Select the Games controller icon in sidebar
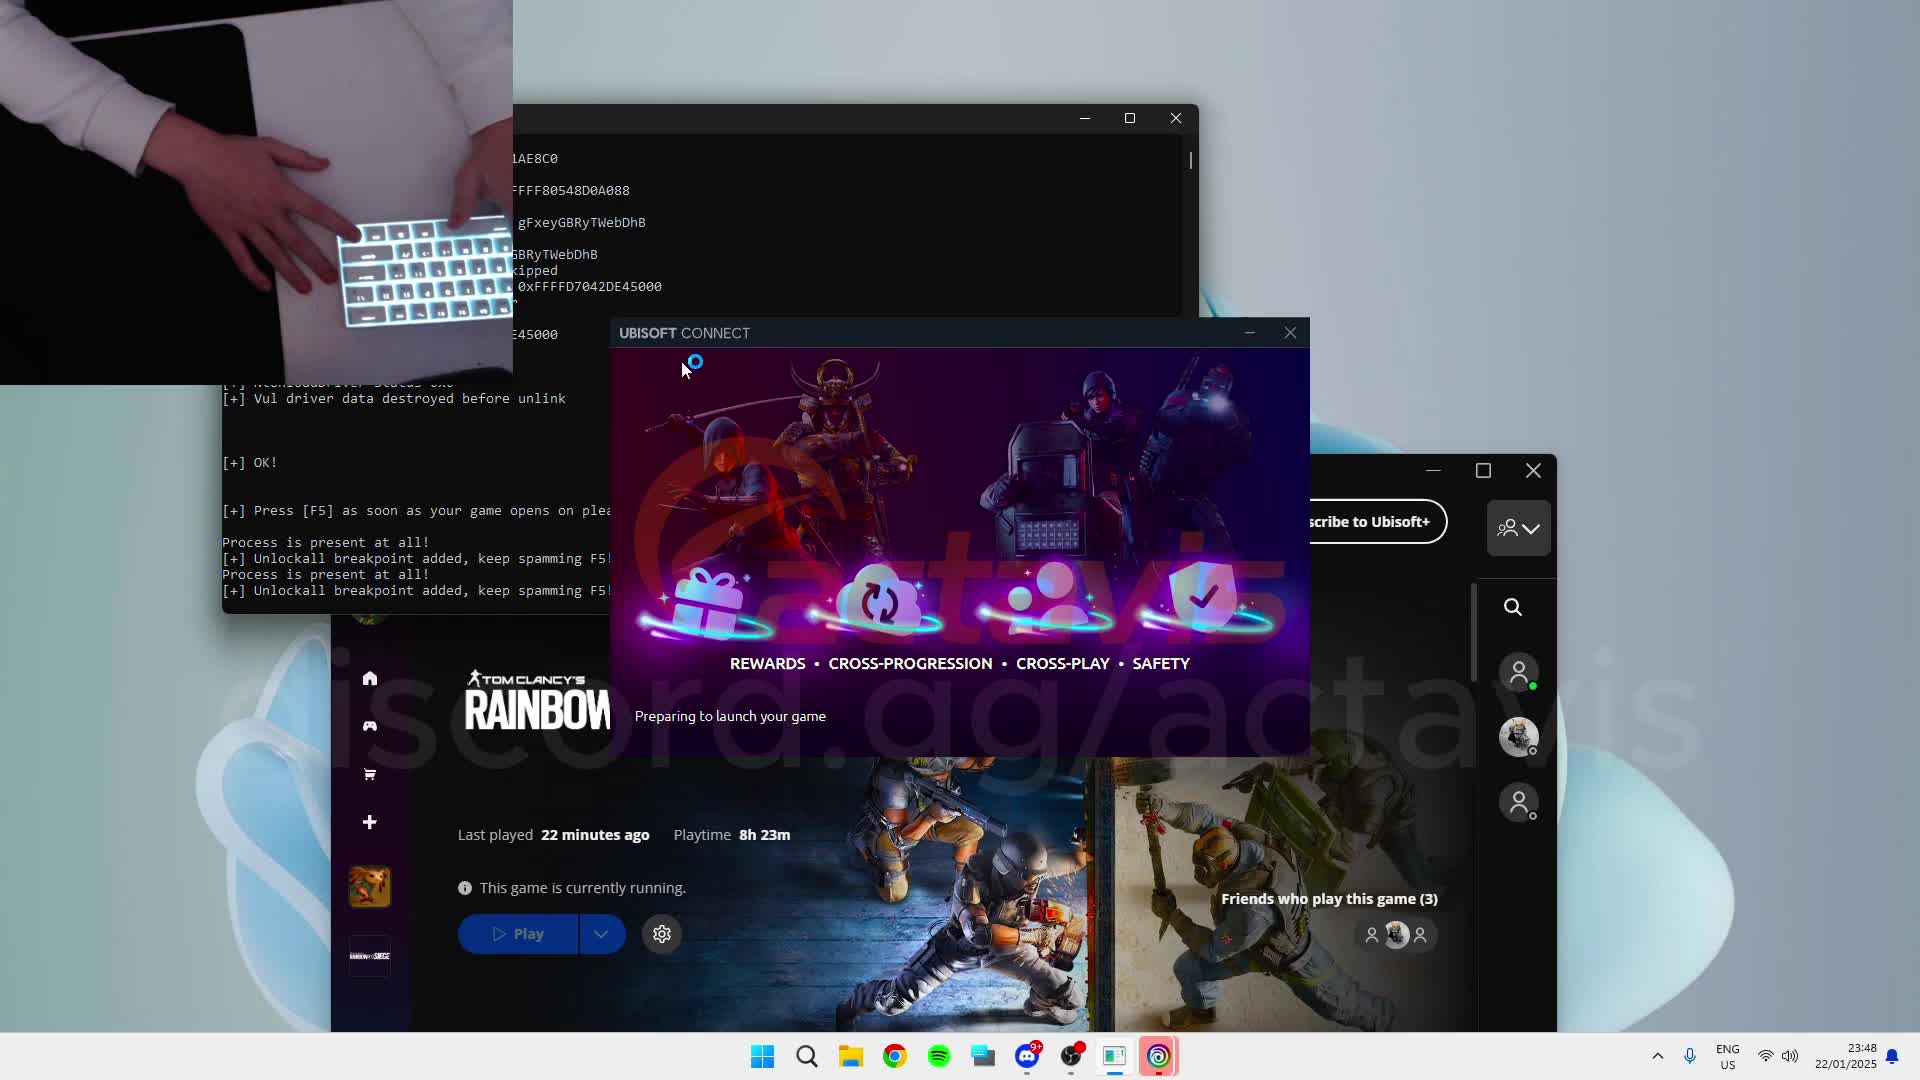The width and height of the screenshot is (1920, 1080). point(369,726)
